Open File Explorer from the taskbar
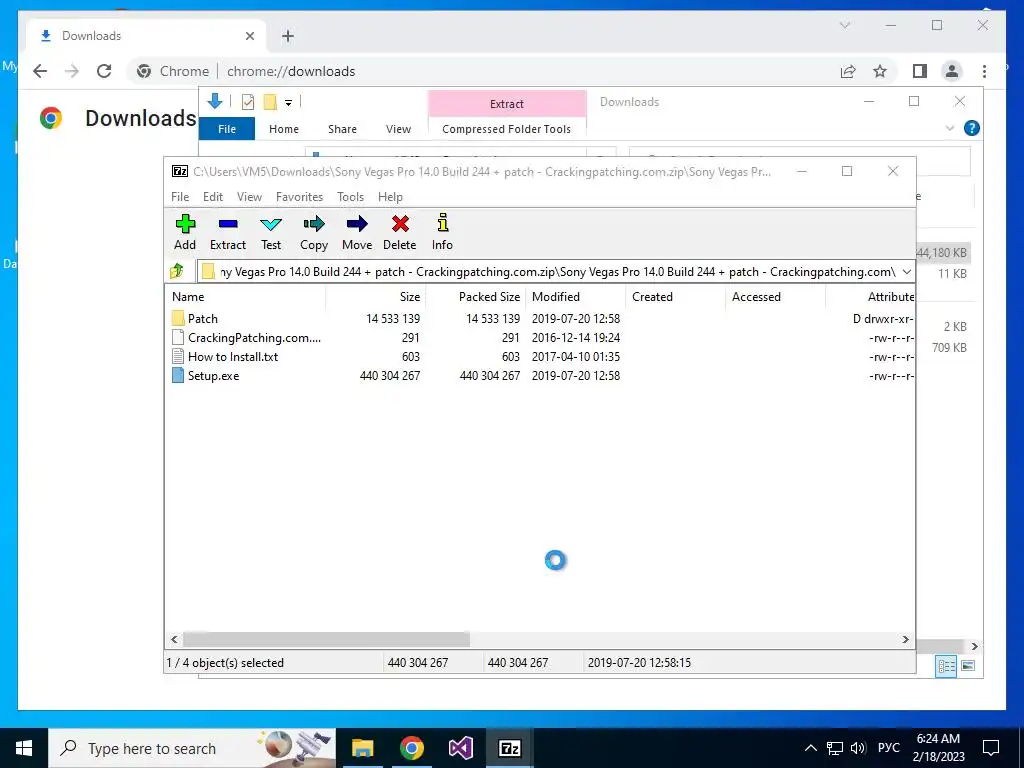Image resolution: width=1024 pixels, height=768 pixels. pos(362,748)
